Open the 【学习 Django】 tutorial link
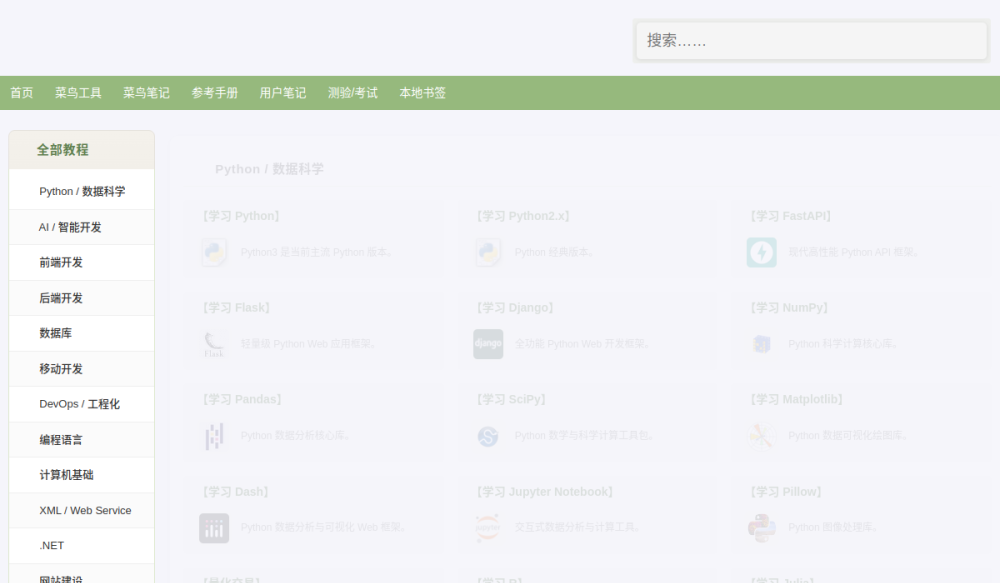This screenshot has height=583, width=1000. (x=515, y=308)
